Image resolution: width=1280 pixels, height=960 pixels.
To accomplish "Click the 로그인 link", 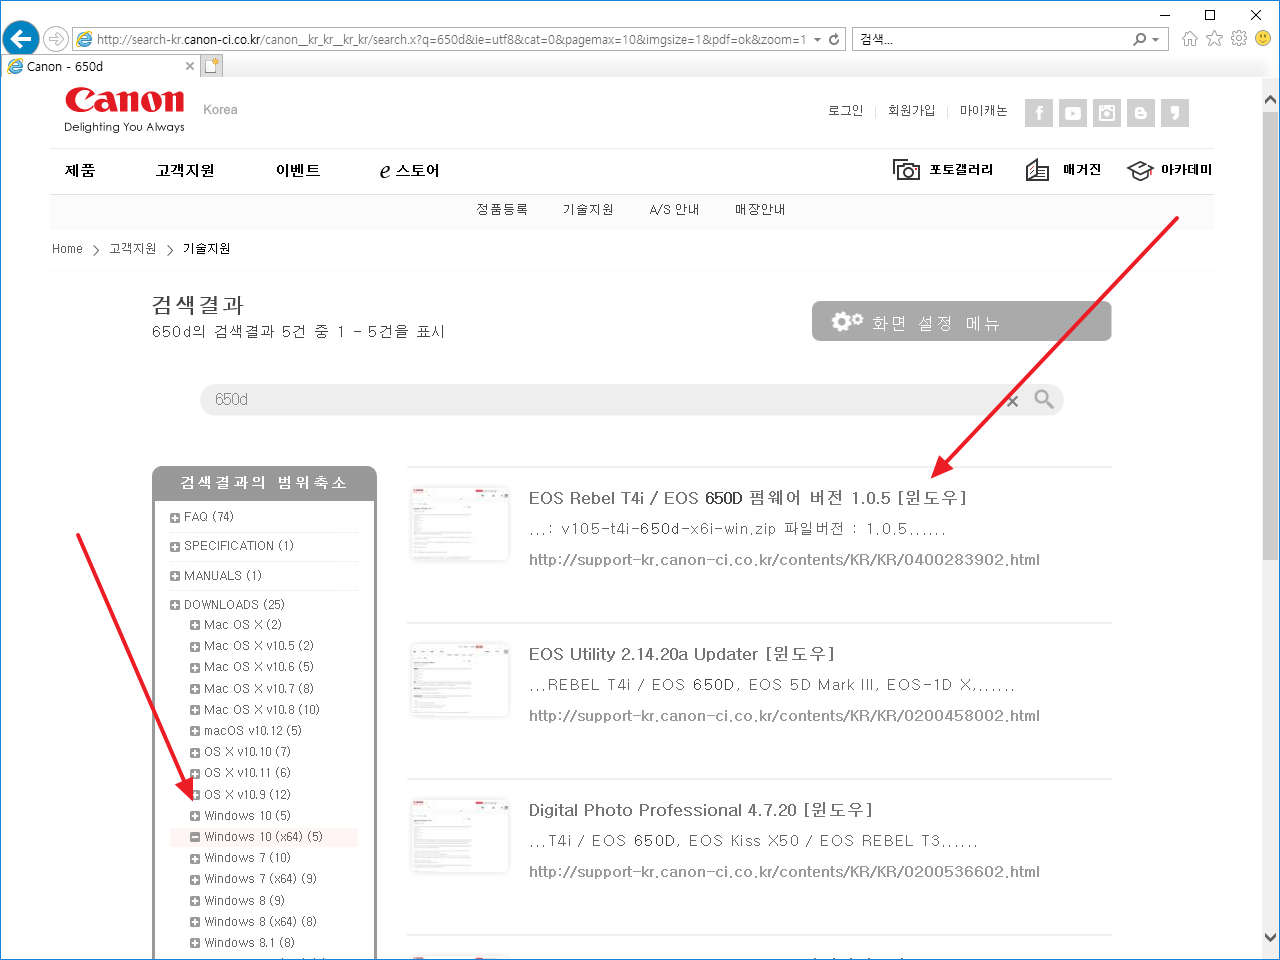I will (x=845, y=110).
